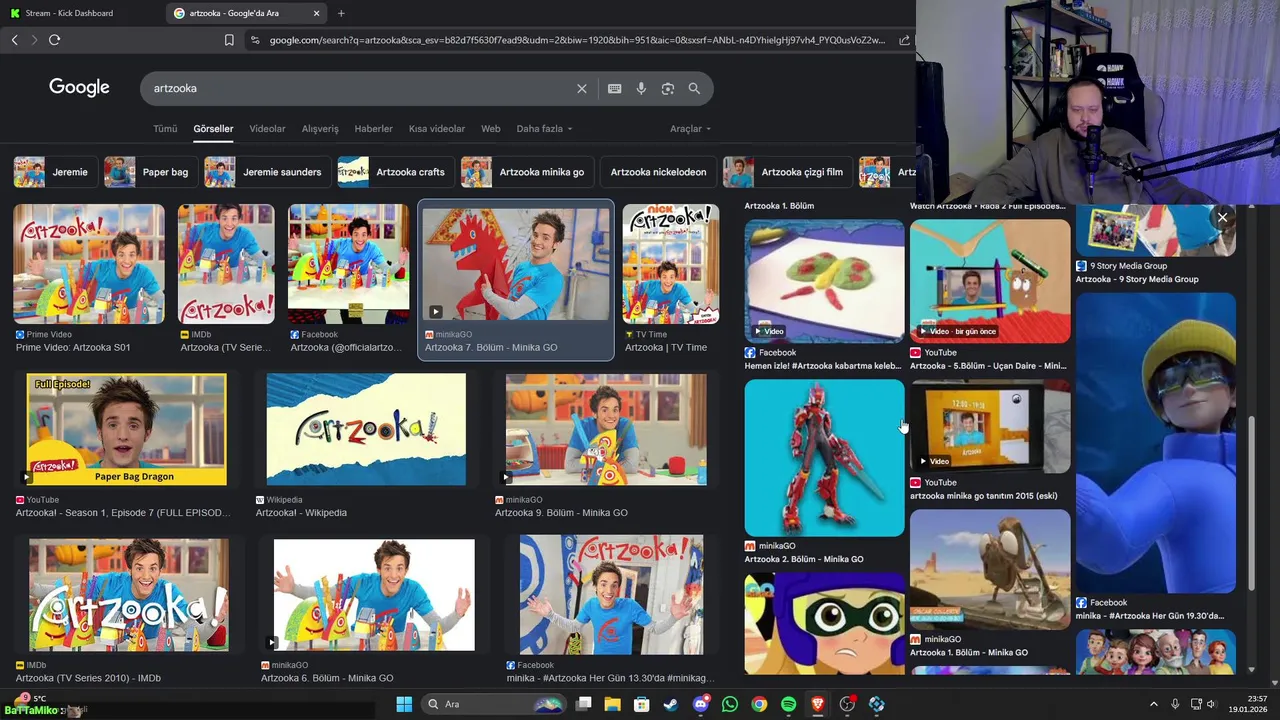
Task: Click 'Artzooka 7. Bölüm - Minika GO' caption
Action: point(491,348)
